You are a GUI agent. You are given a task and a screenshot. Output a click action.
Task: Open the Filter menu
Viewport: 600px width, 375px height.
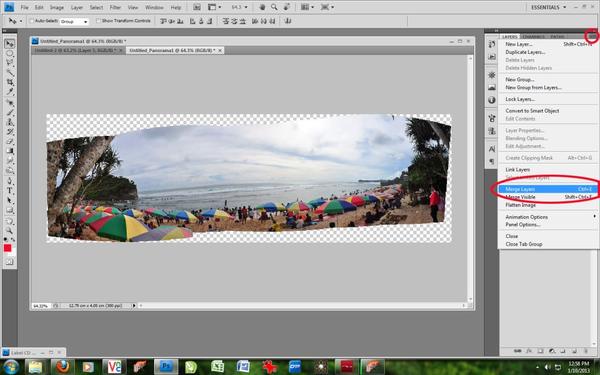[x=115, y=7]
